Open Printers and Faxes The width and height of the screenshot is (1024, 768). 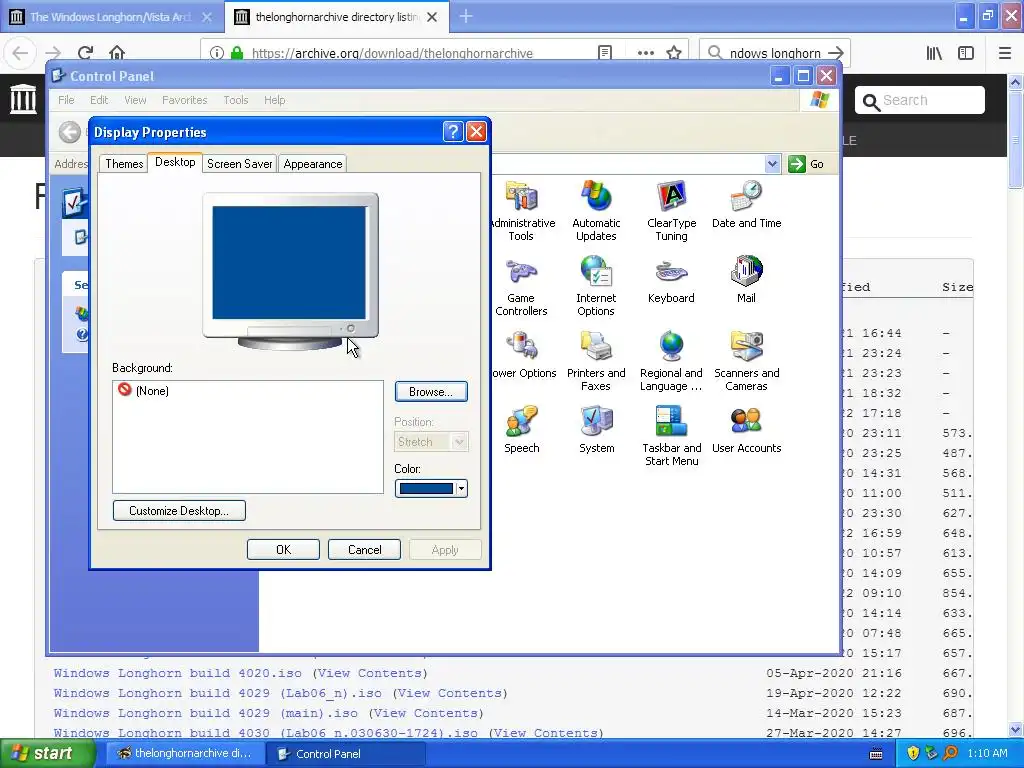coord(596,361)
